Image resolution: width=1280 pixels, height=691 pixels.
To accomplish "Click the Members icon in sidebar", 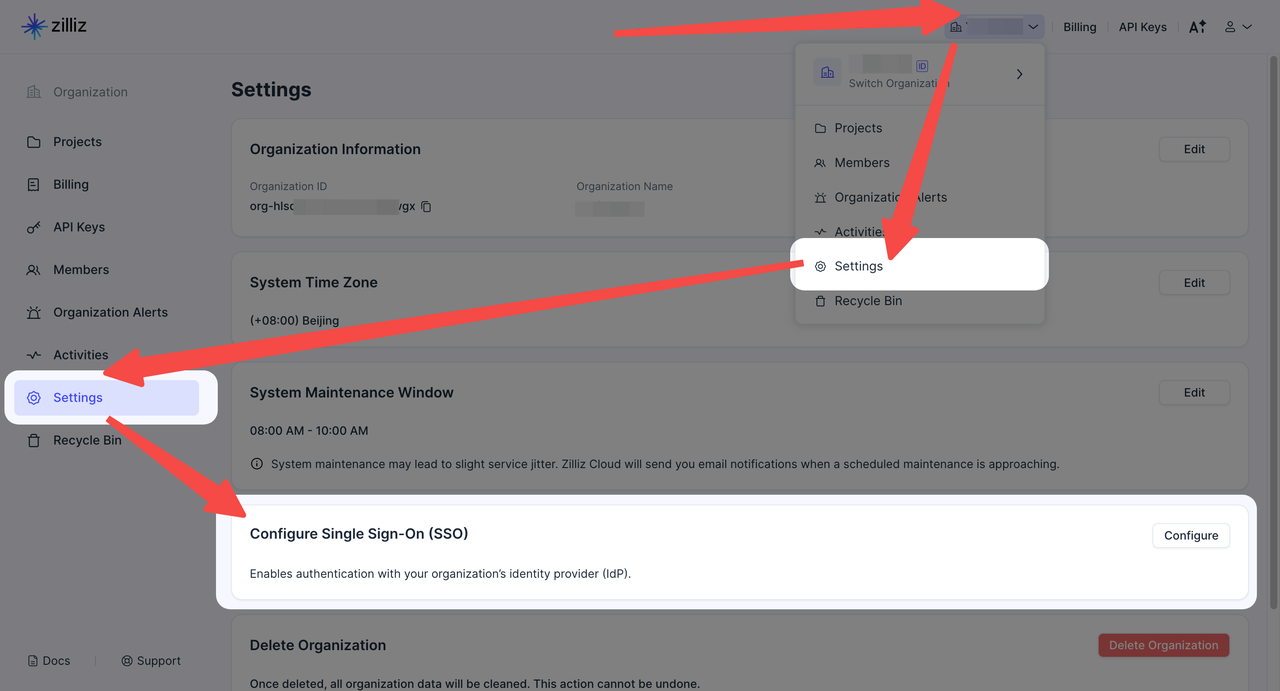I will pyautogui.click(x=34, y=270).
